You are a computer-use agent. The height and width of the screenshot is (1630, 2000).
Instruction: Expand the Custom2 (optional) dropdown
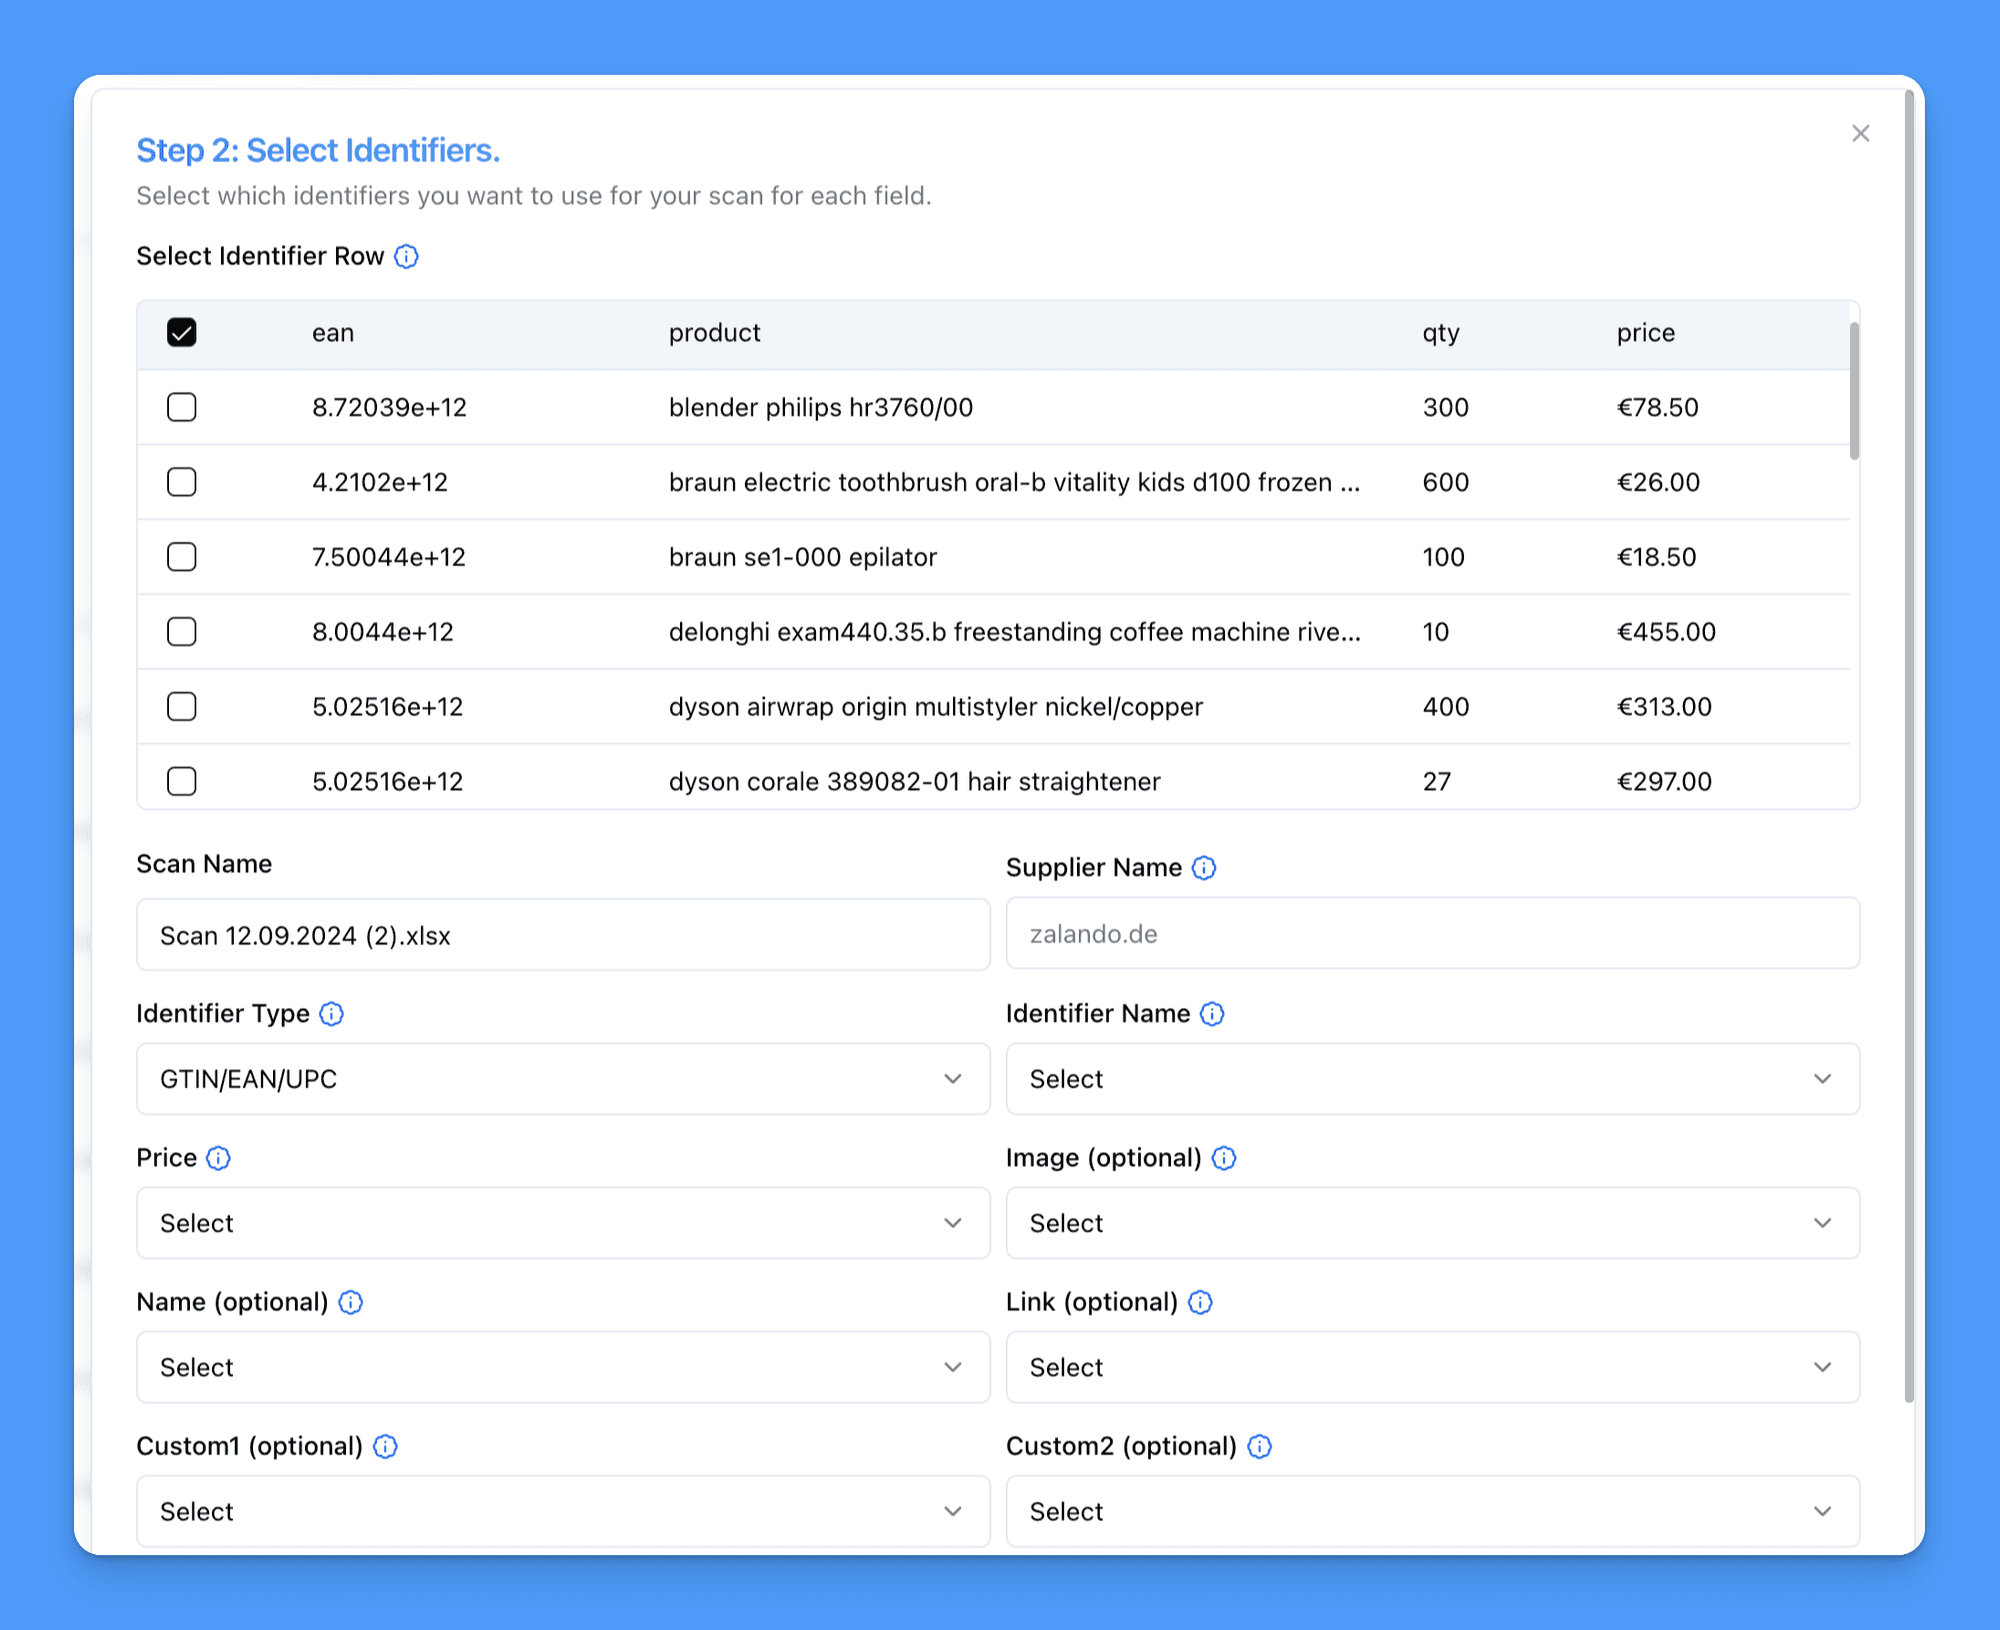(x=1433, y=1511)
